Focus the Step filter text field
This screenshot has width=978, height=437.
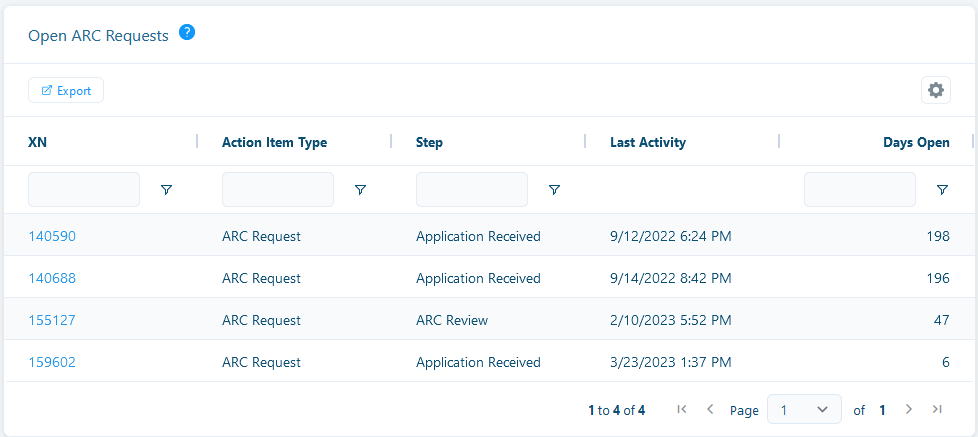[472, 190]
